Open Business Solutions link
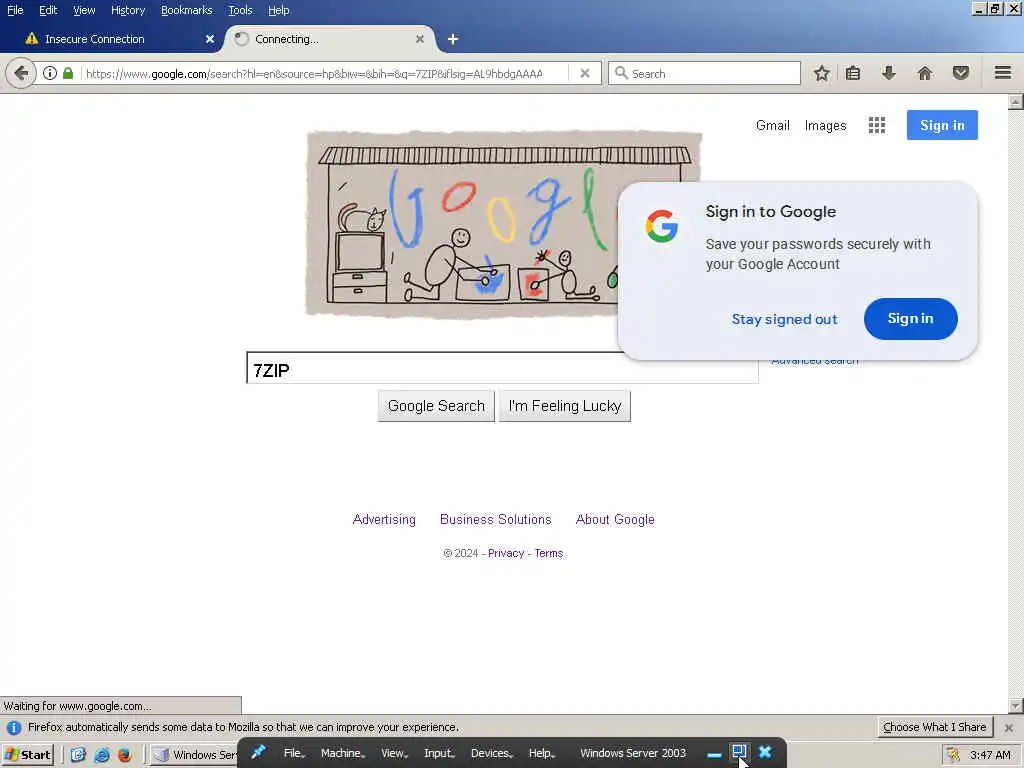Viewport: 1024px width, 768px height. click(496, 519)
